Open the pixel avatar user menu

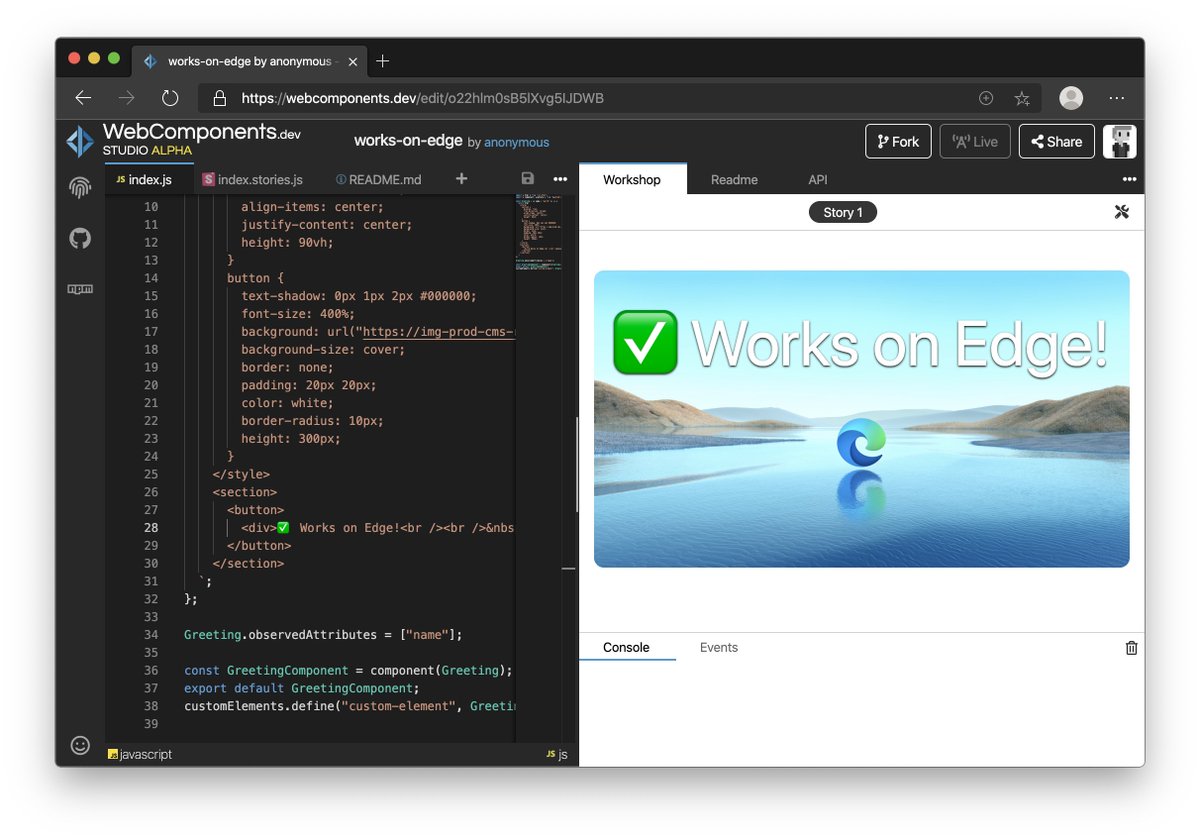point(1119,141)
